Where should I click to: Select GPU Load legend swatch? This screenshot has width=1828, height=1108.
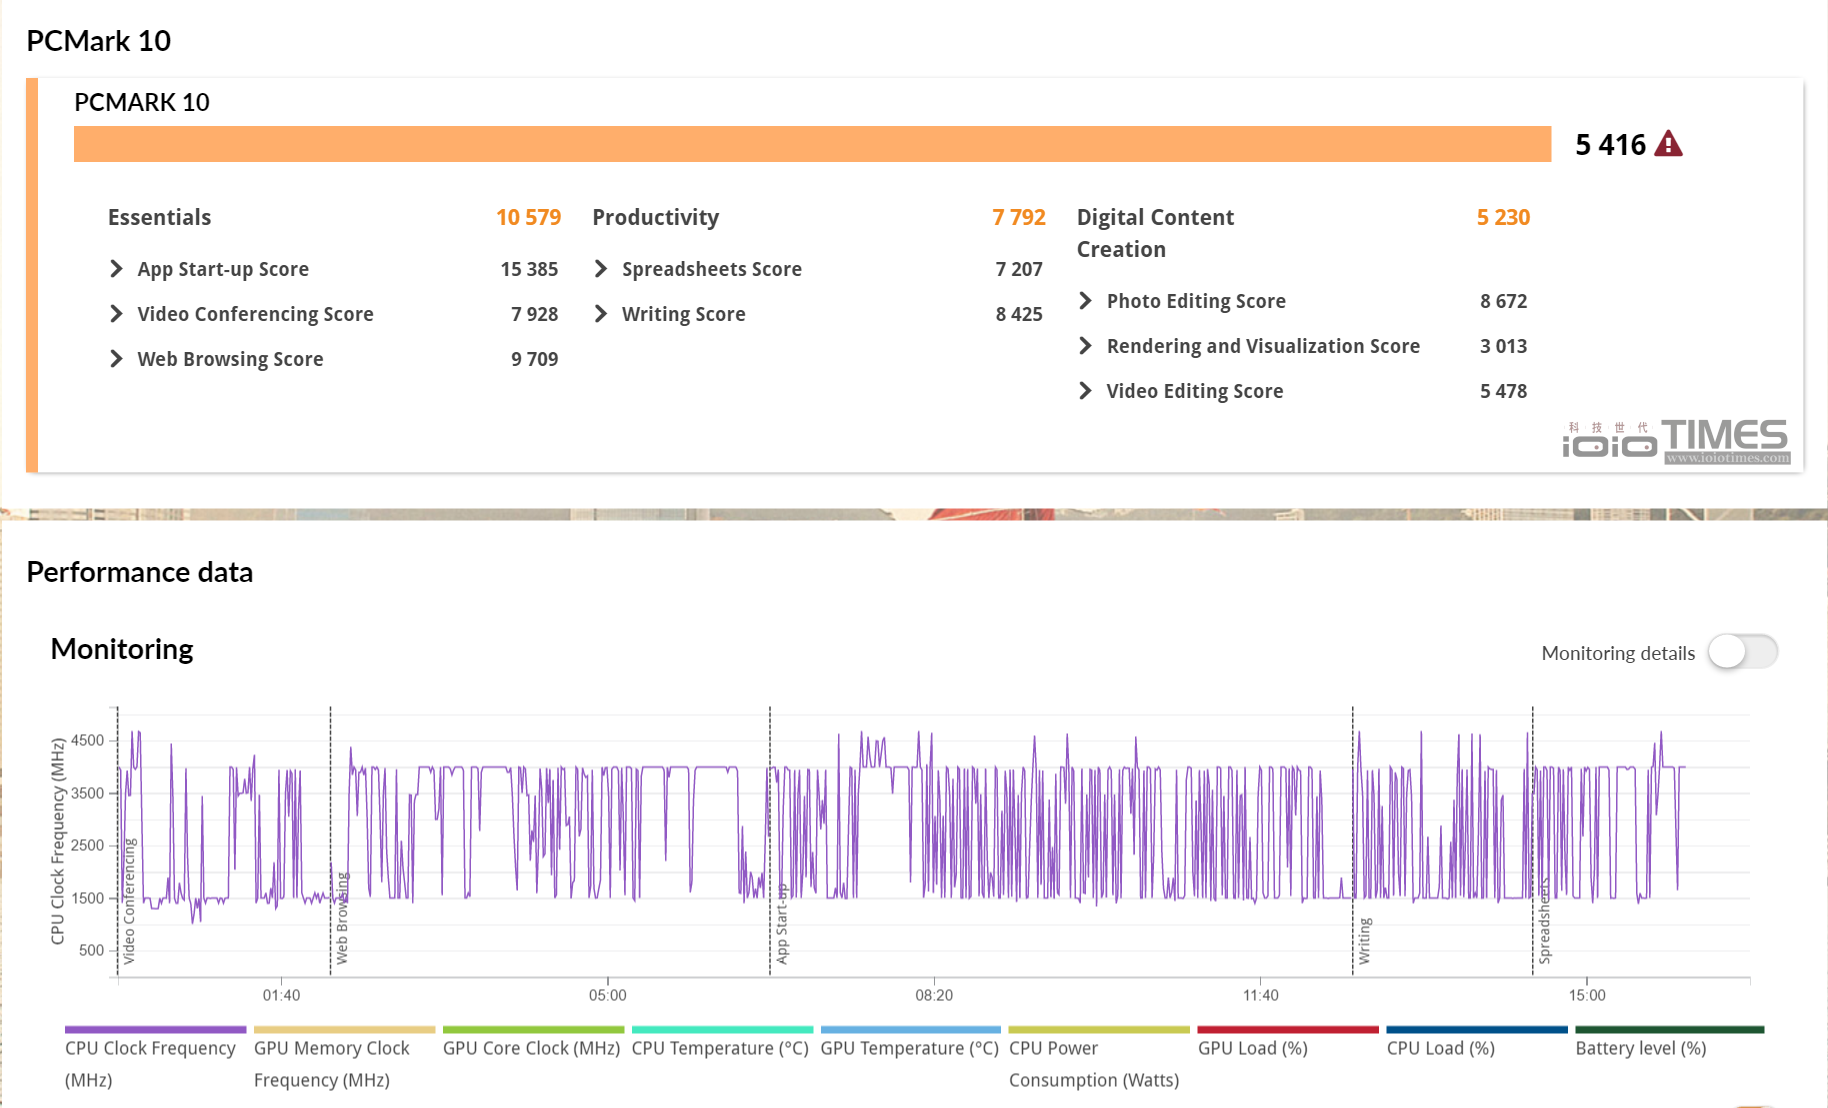(1288, 1029)
